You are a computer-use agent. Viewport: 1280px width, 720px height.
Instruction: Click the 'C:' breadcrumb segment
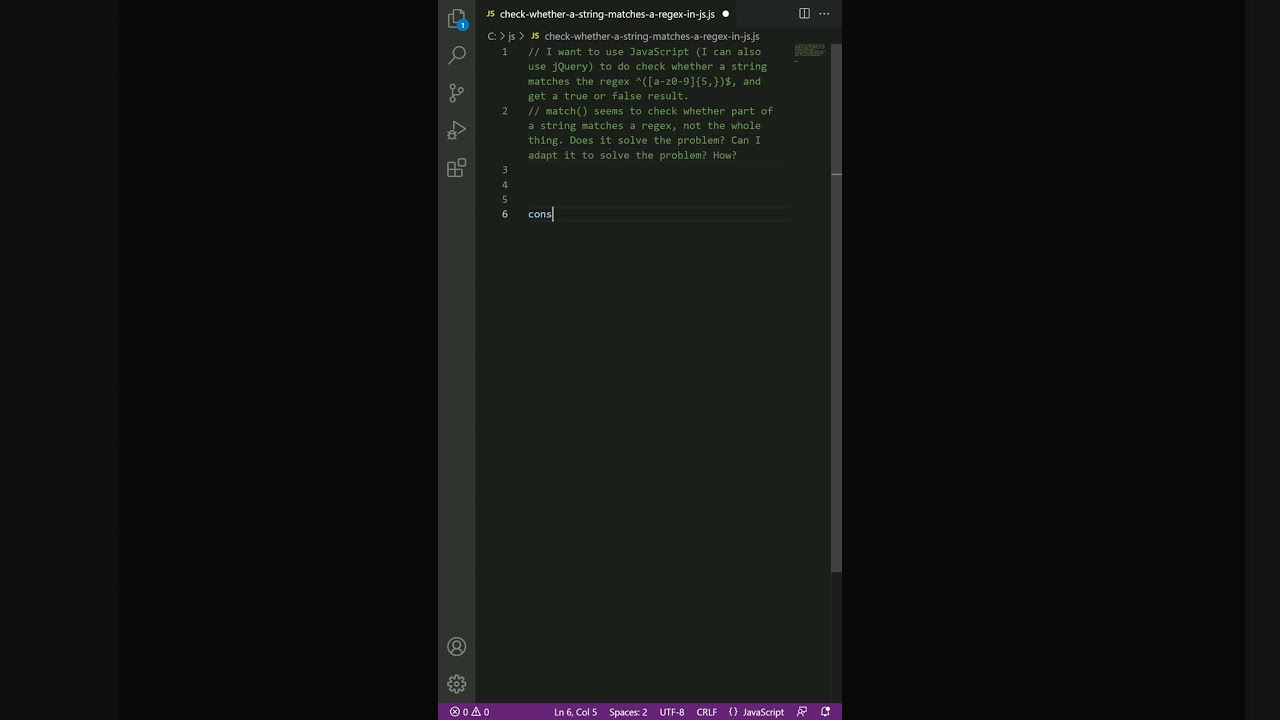pyautogui.click(x=492, y=36)
